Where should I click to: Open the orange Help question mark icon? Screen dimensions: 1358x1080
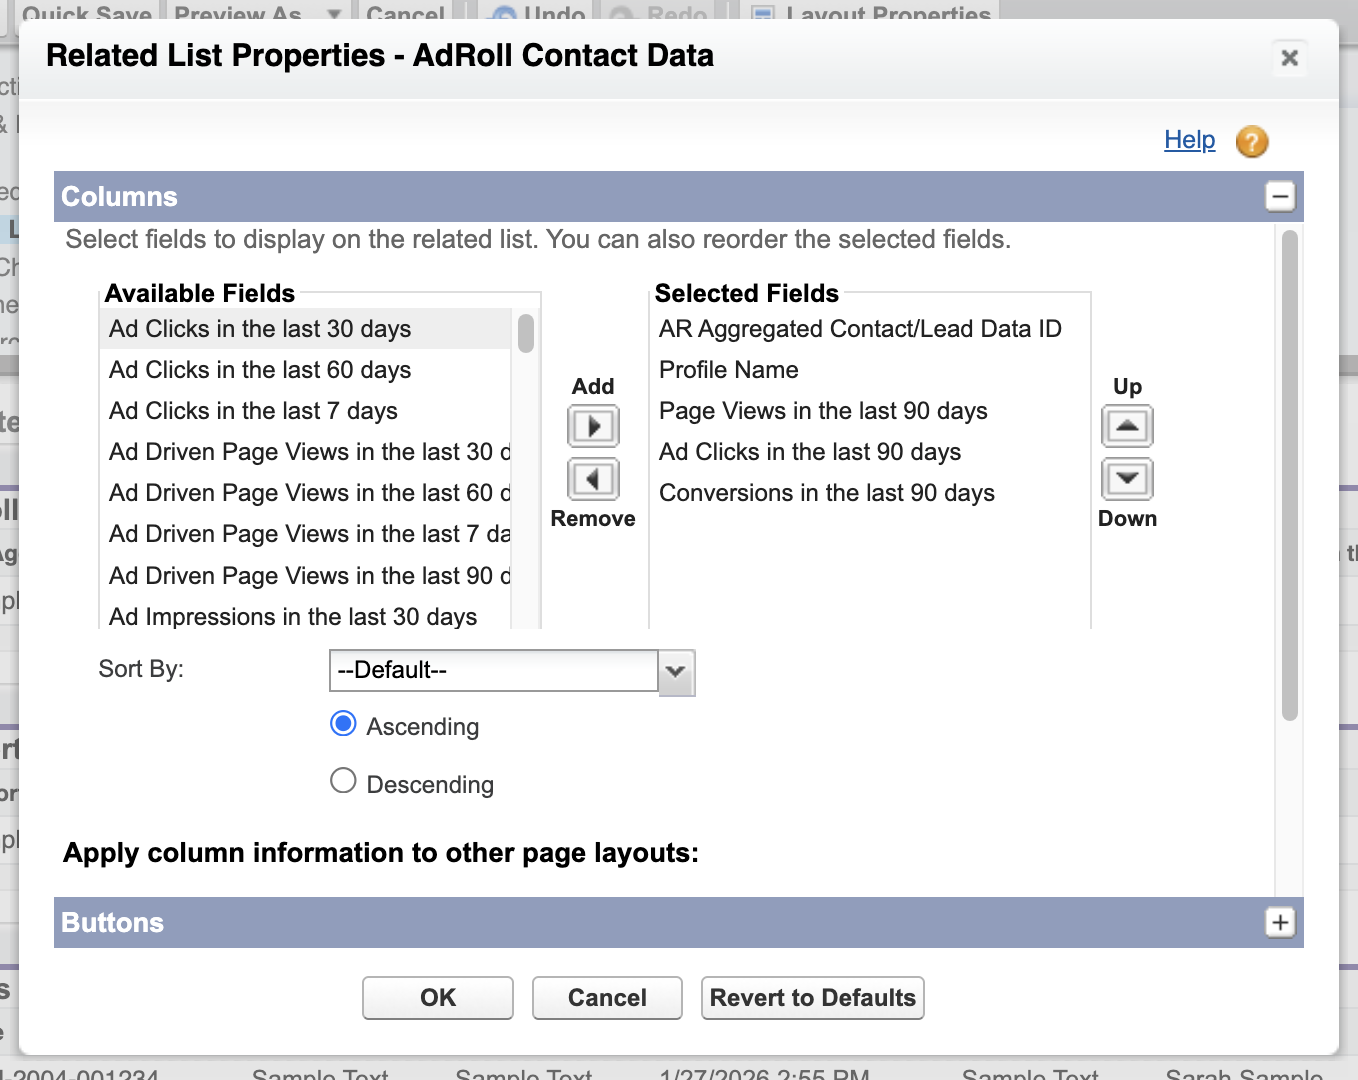point(1251,142)
